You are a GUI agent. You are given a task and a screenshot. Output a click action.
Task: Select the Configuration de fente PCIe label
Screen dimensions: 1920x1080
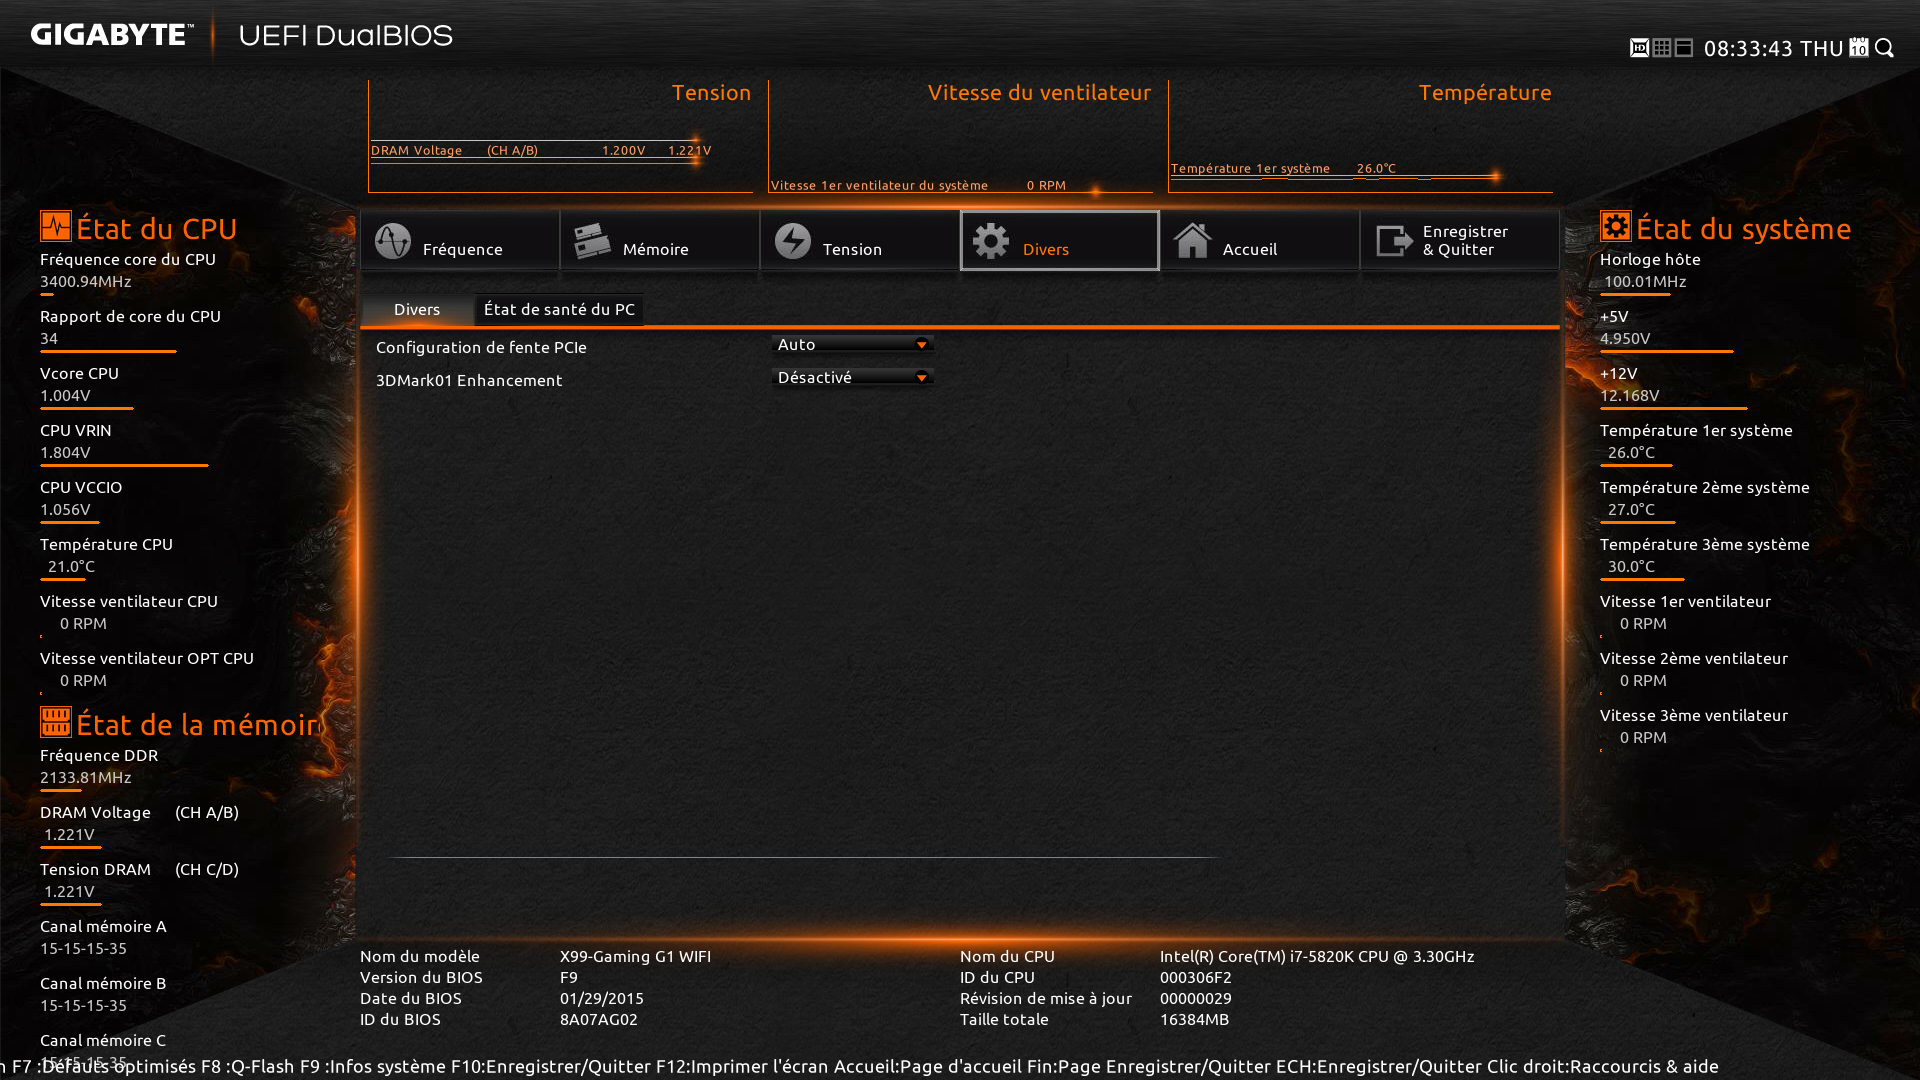pos(481,347)
